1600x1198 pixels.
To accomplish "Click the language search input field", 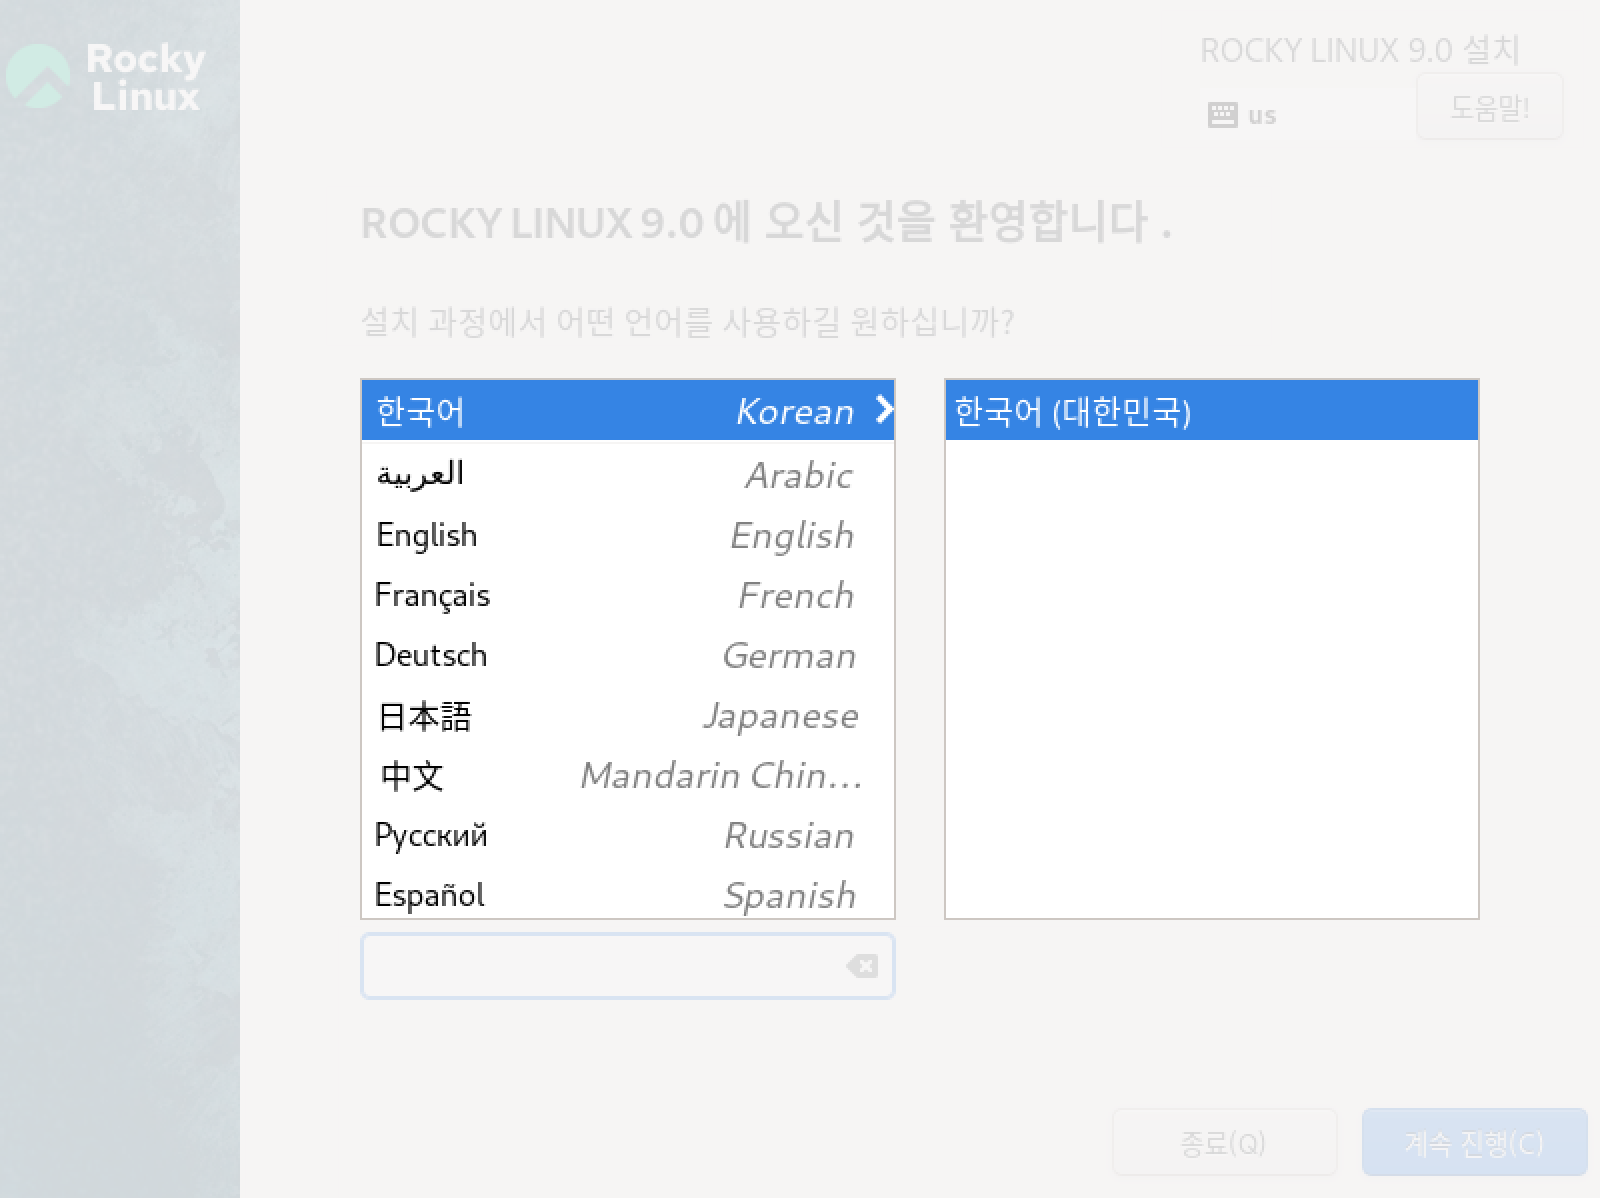I will 627,966.
